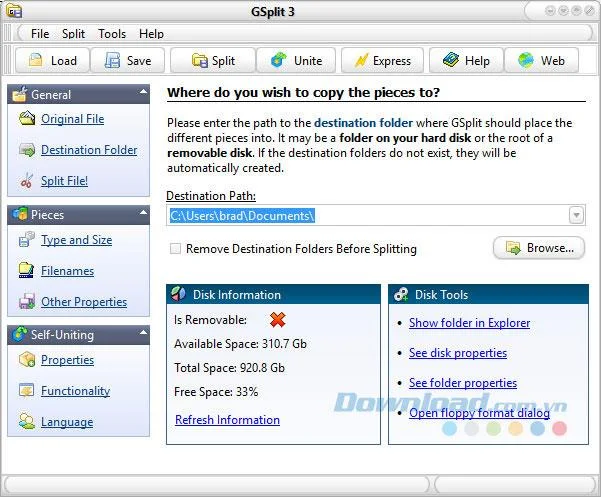Open the Web toolbar button
Screen dimensions: 601x497
click(542, 61)
